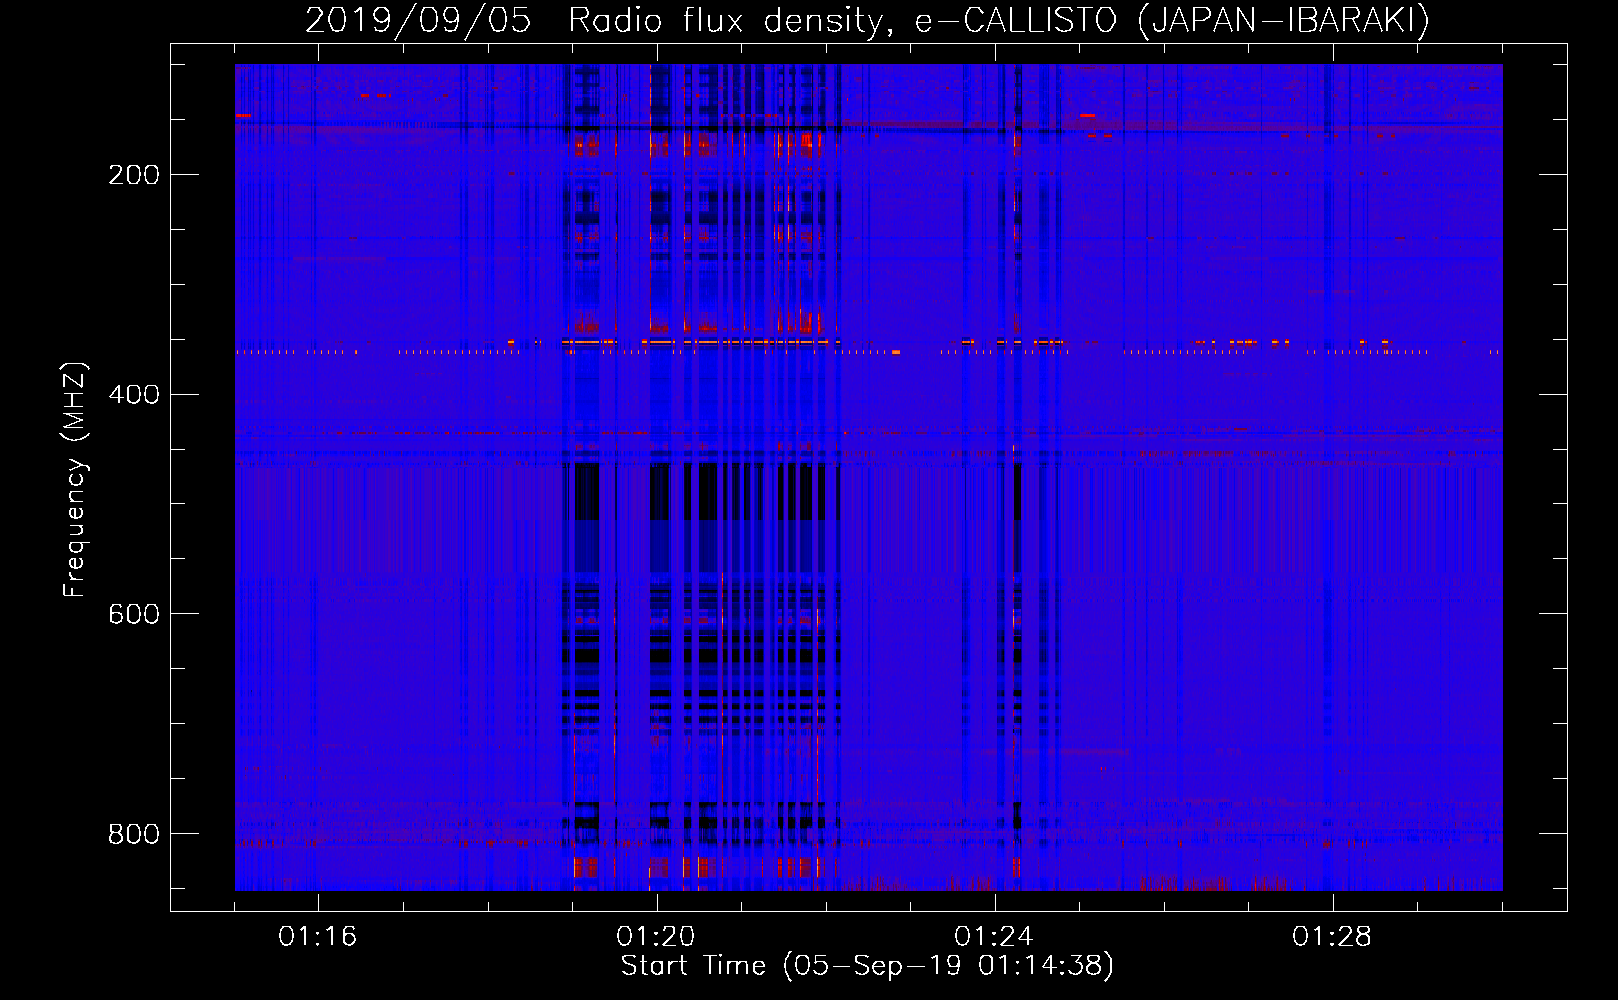
Task: Click the "Frequency (MHZ)" axis label
Action: click(75, 480)
